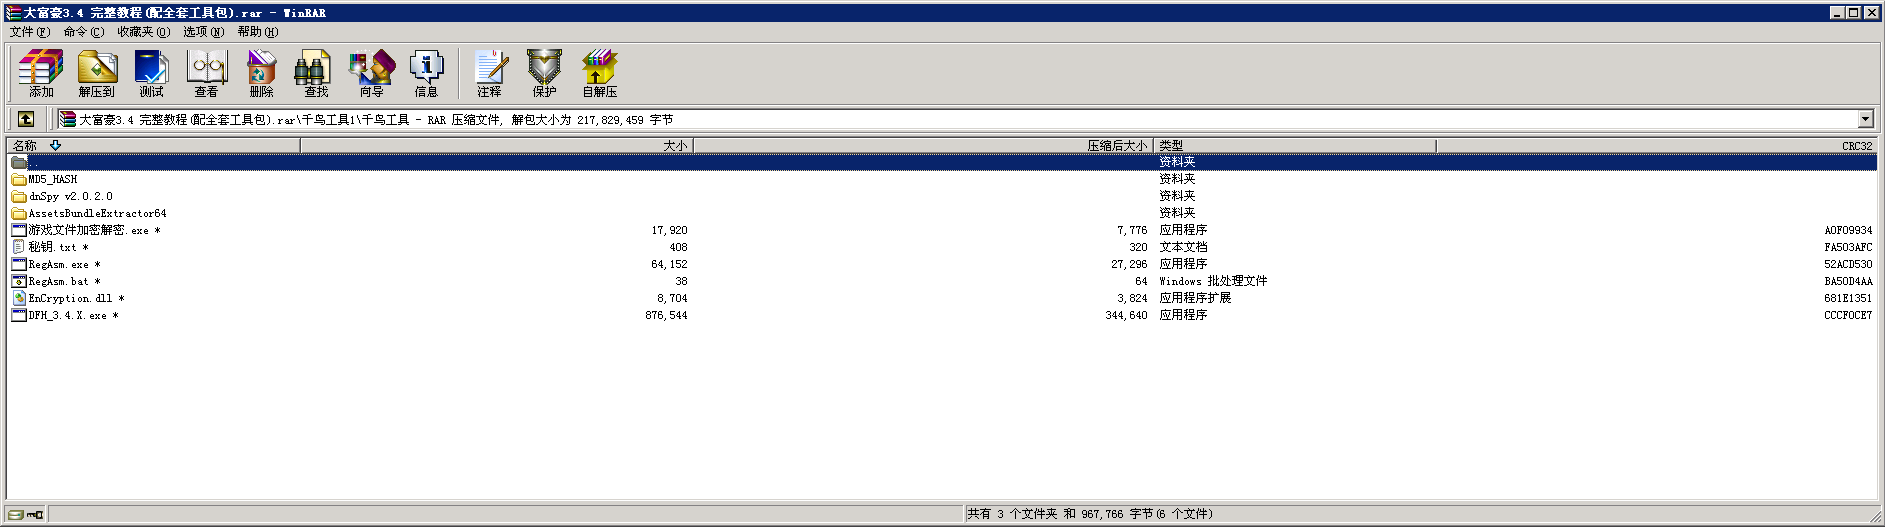Viewport: 1885px width, 527px height.
Task: Select the parent folder '..' row
Action: click(943, 162)
